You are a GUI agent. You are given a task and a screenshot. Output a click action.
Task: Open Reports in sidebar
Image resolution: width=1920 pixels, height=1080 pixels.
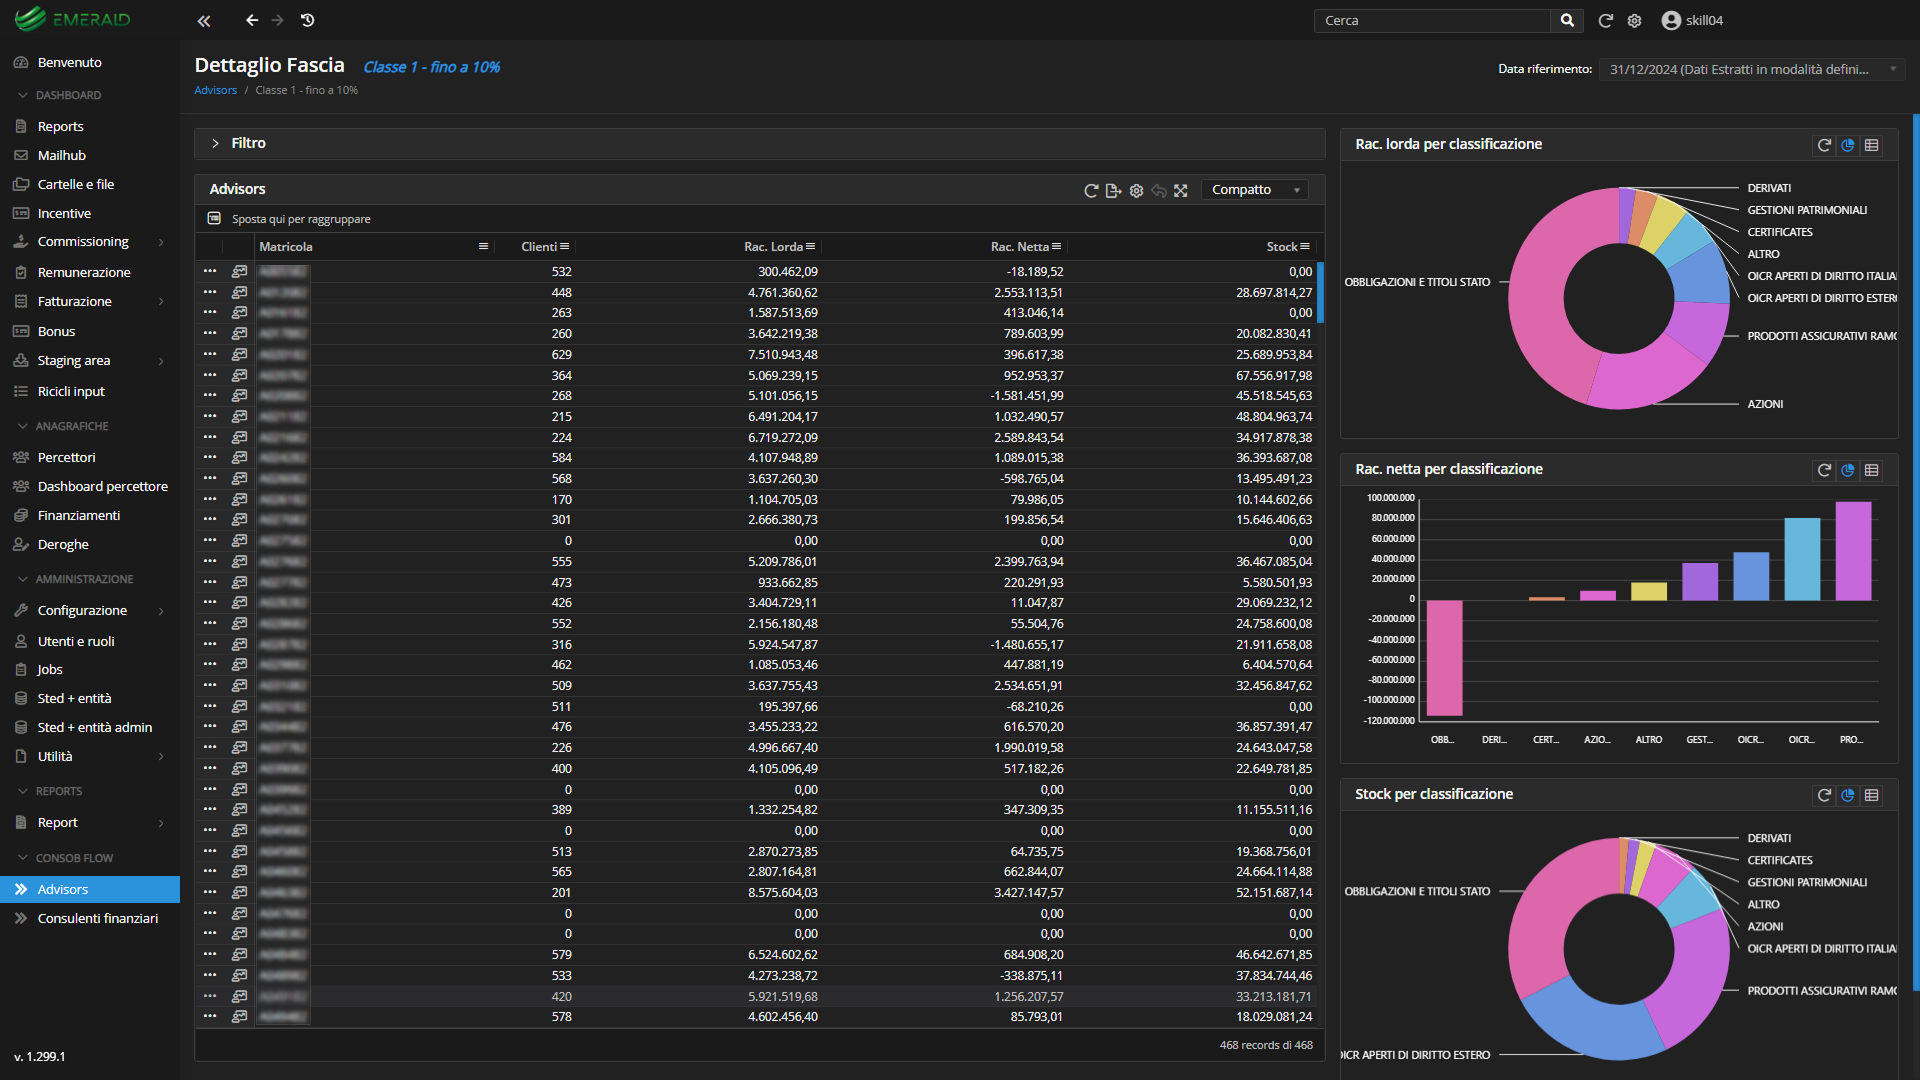[90, 126]
